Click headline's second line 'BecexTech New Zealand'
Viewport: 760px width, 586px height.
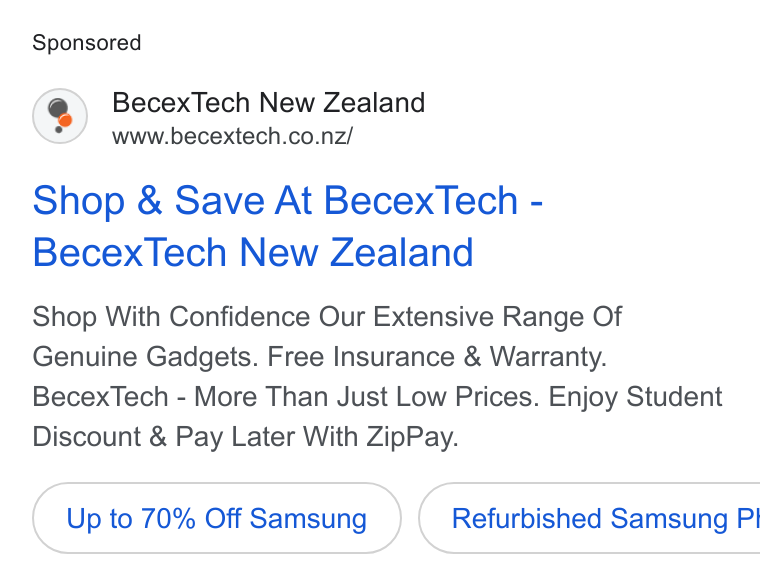253,253
